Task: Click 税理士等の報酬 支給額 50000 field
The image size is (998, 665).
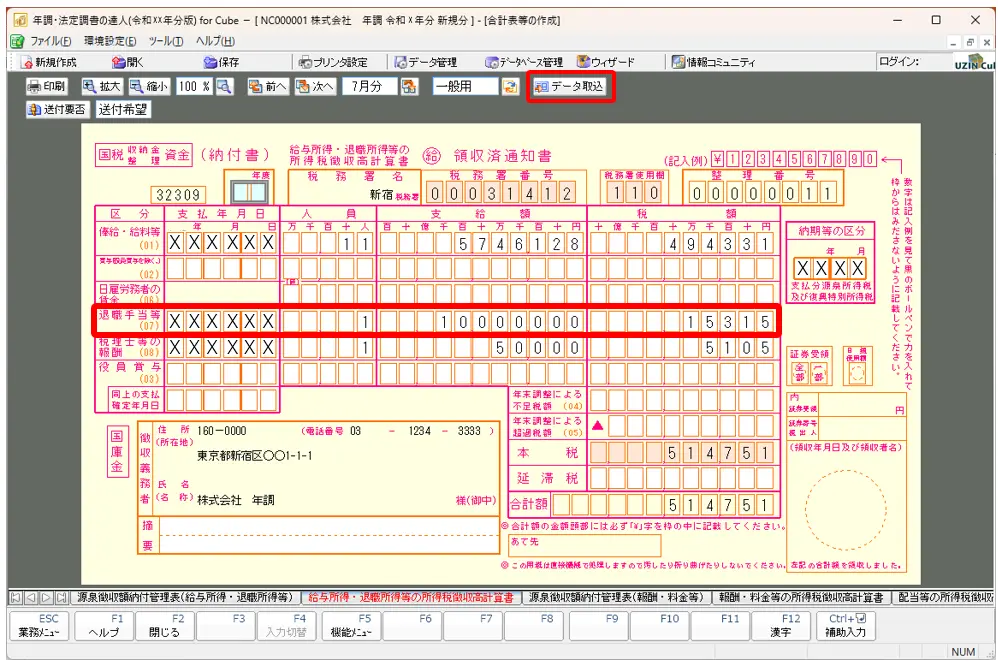Action: click(x=482, y=348)
